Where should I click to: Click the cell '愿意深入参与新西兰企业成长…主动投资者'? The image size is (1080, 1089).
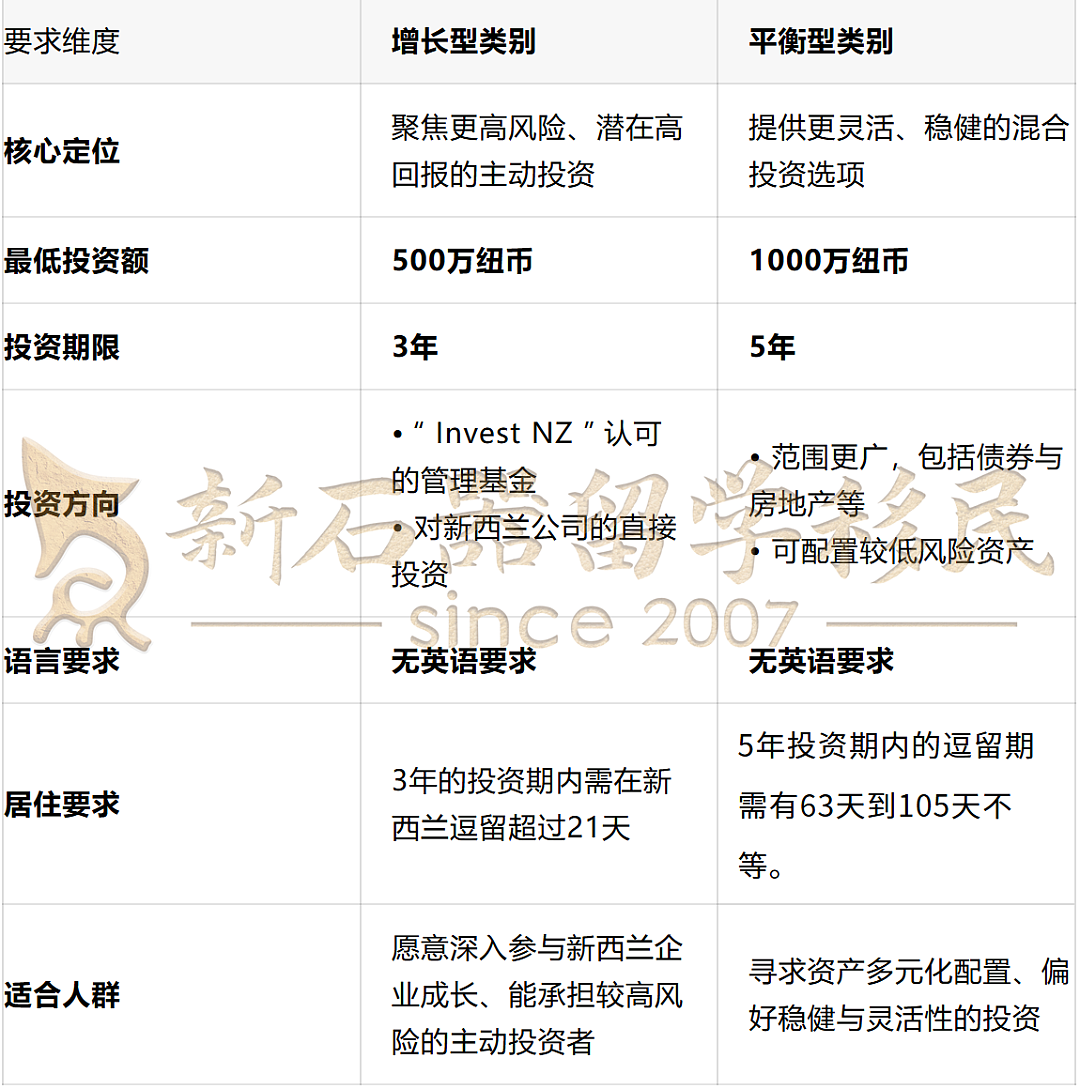tap(537, 995)
